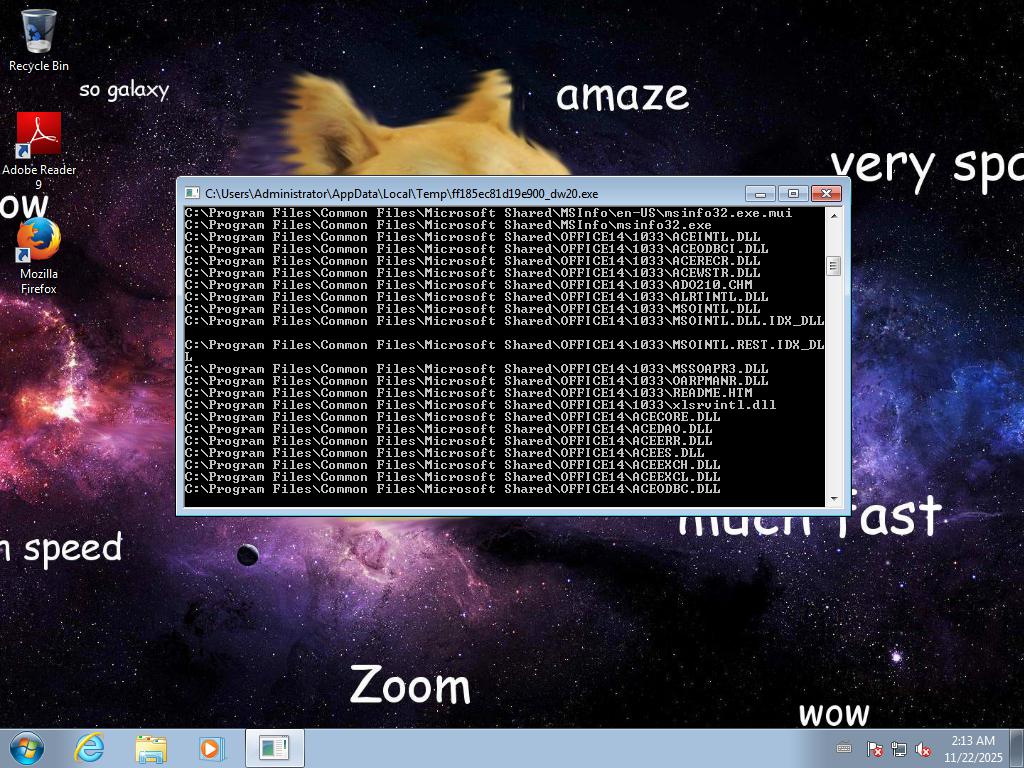Image resolution: width=1024 pixels, height=768 pixels.
Task: Click the running console app taskbar button
Action: (x=274, y=748)
